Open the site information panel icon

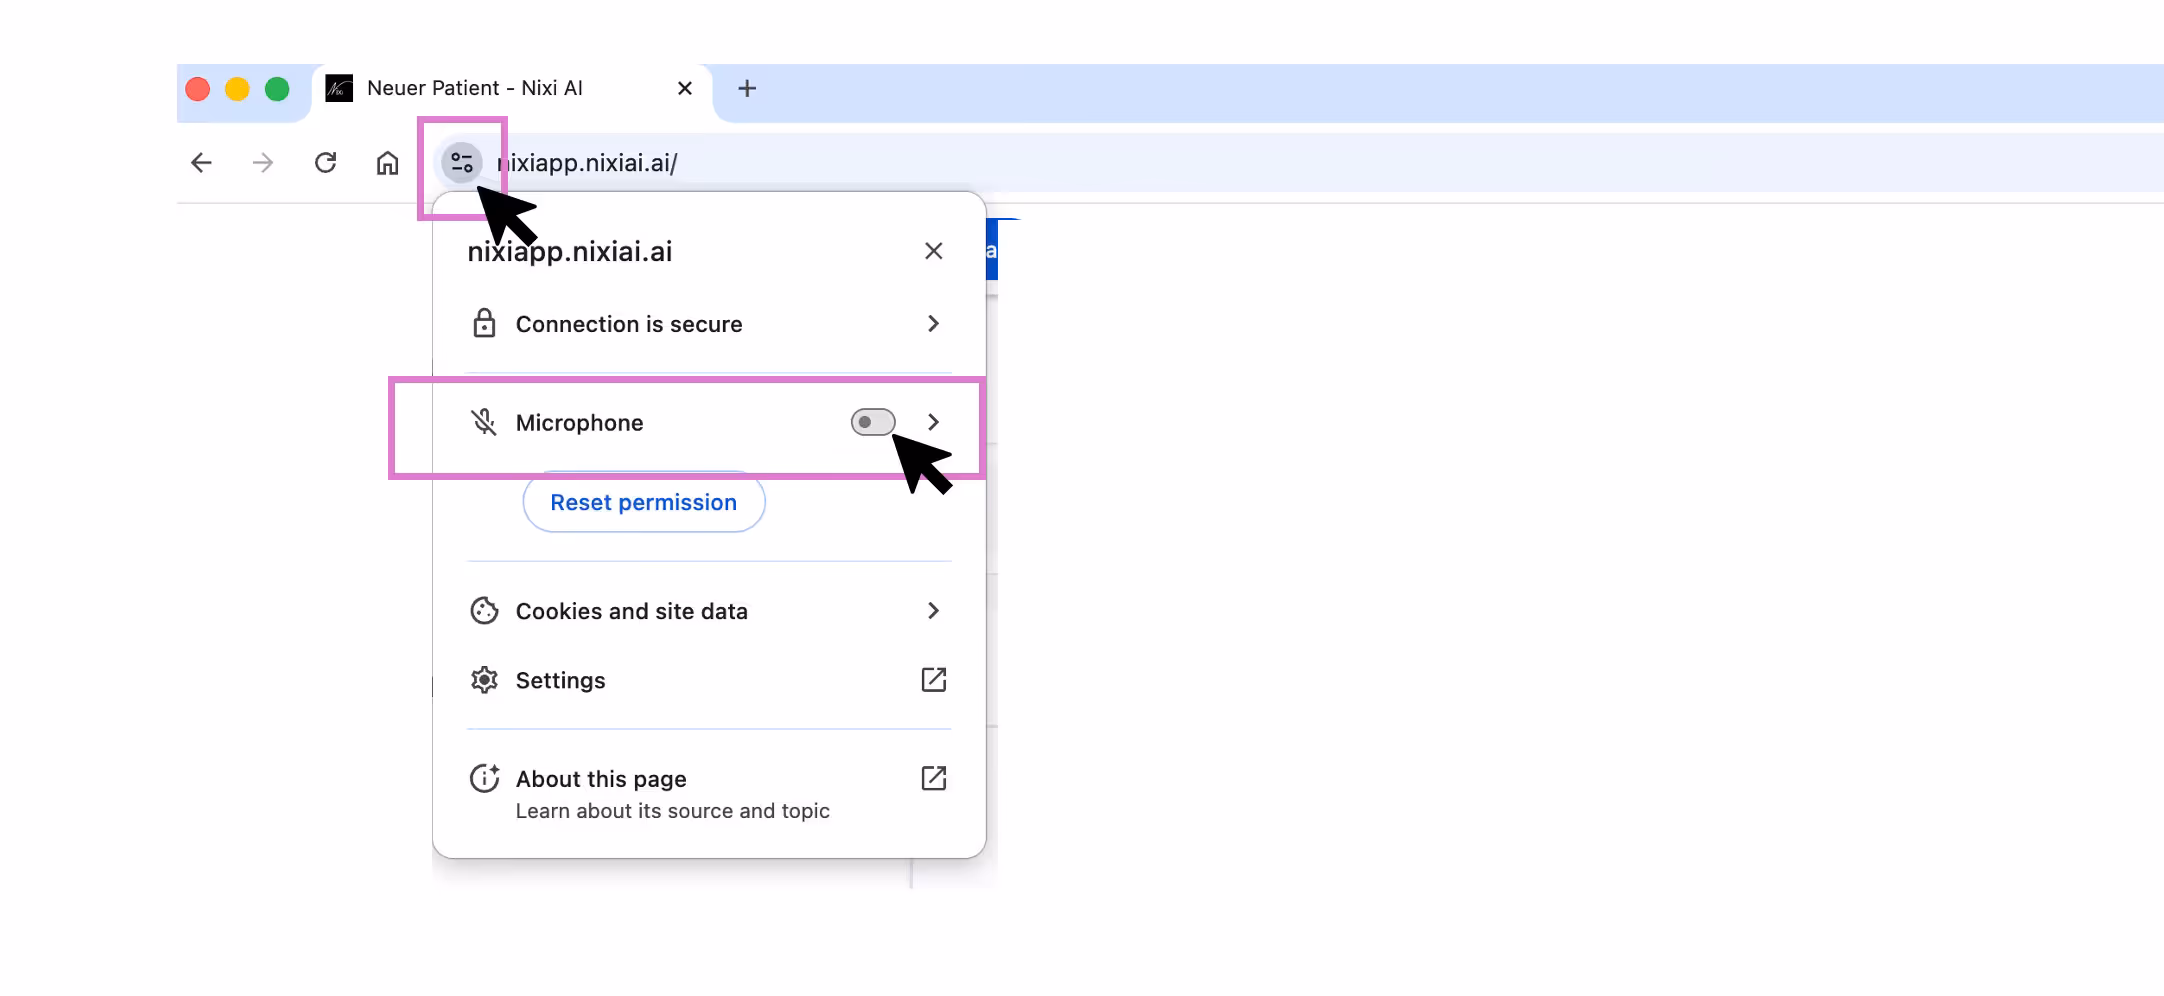462,163
